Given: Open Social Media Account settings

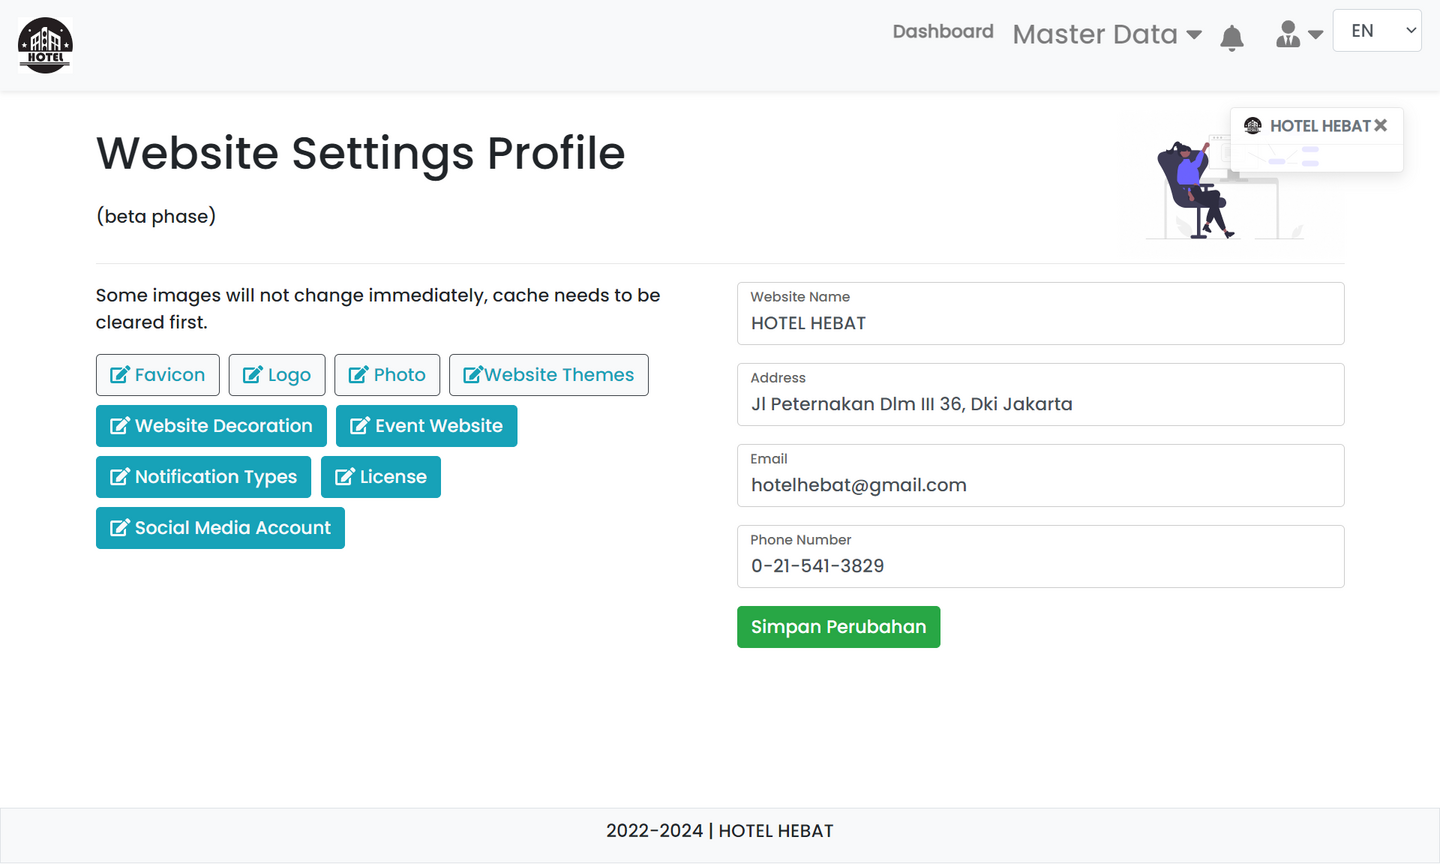Looking at the screenshot, I should pos(220,528).
